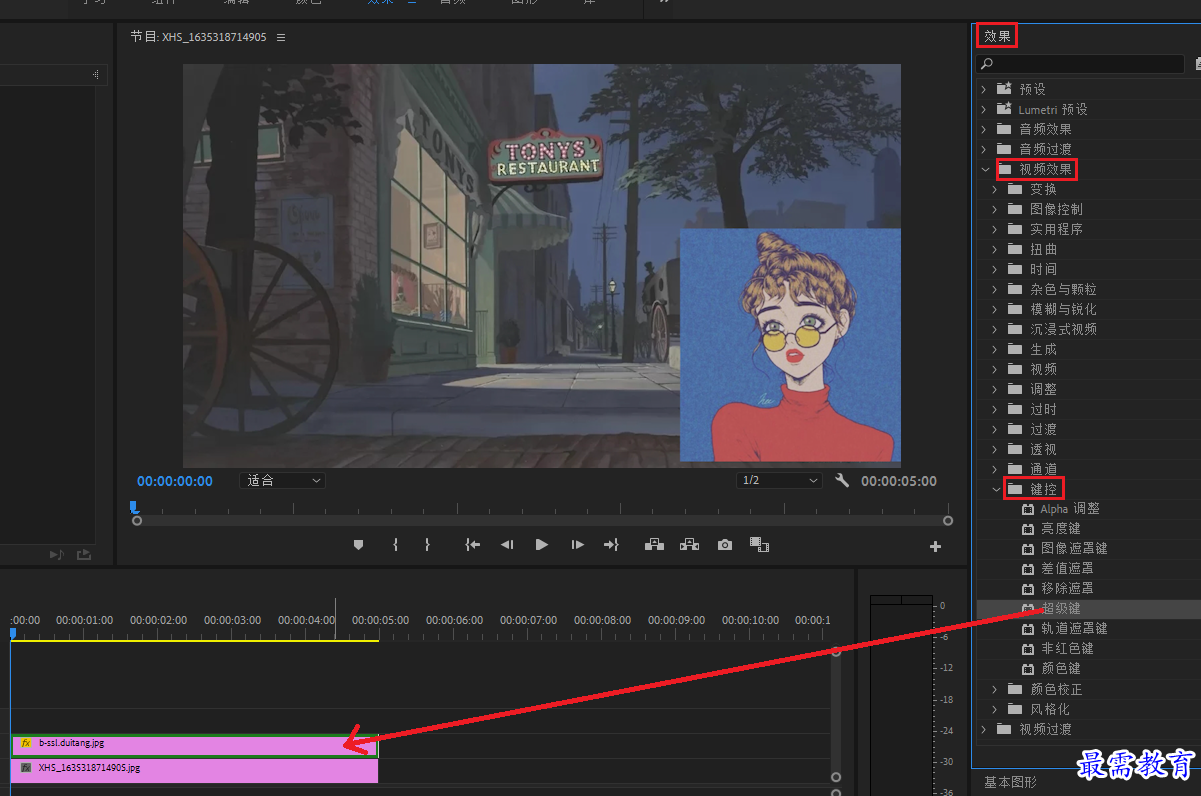This screenshot has height=796, width=1201.
Task: Export frame with camera icon
Action: tap(725, 545)
